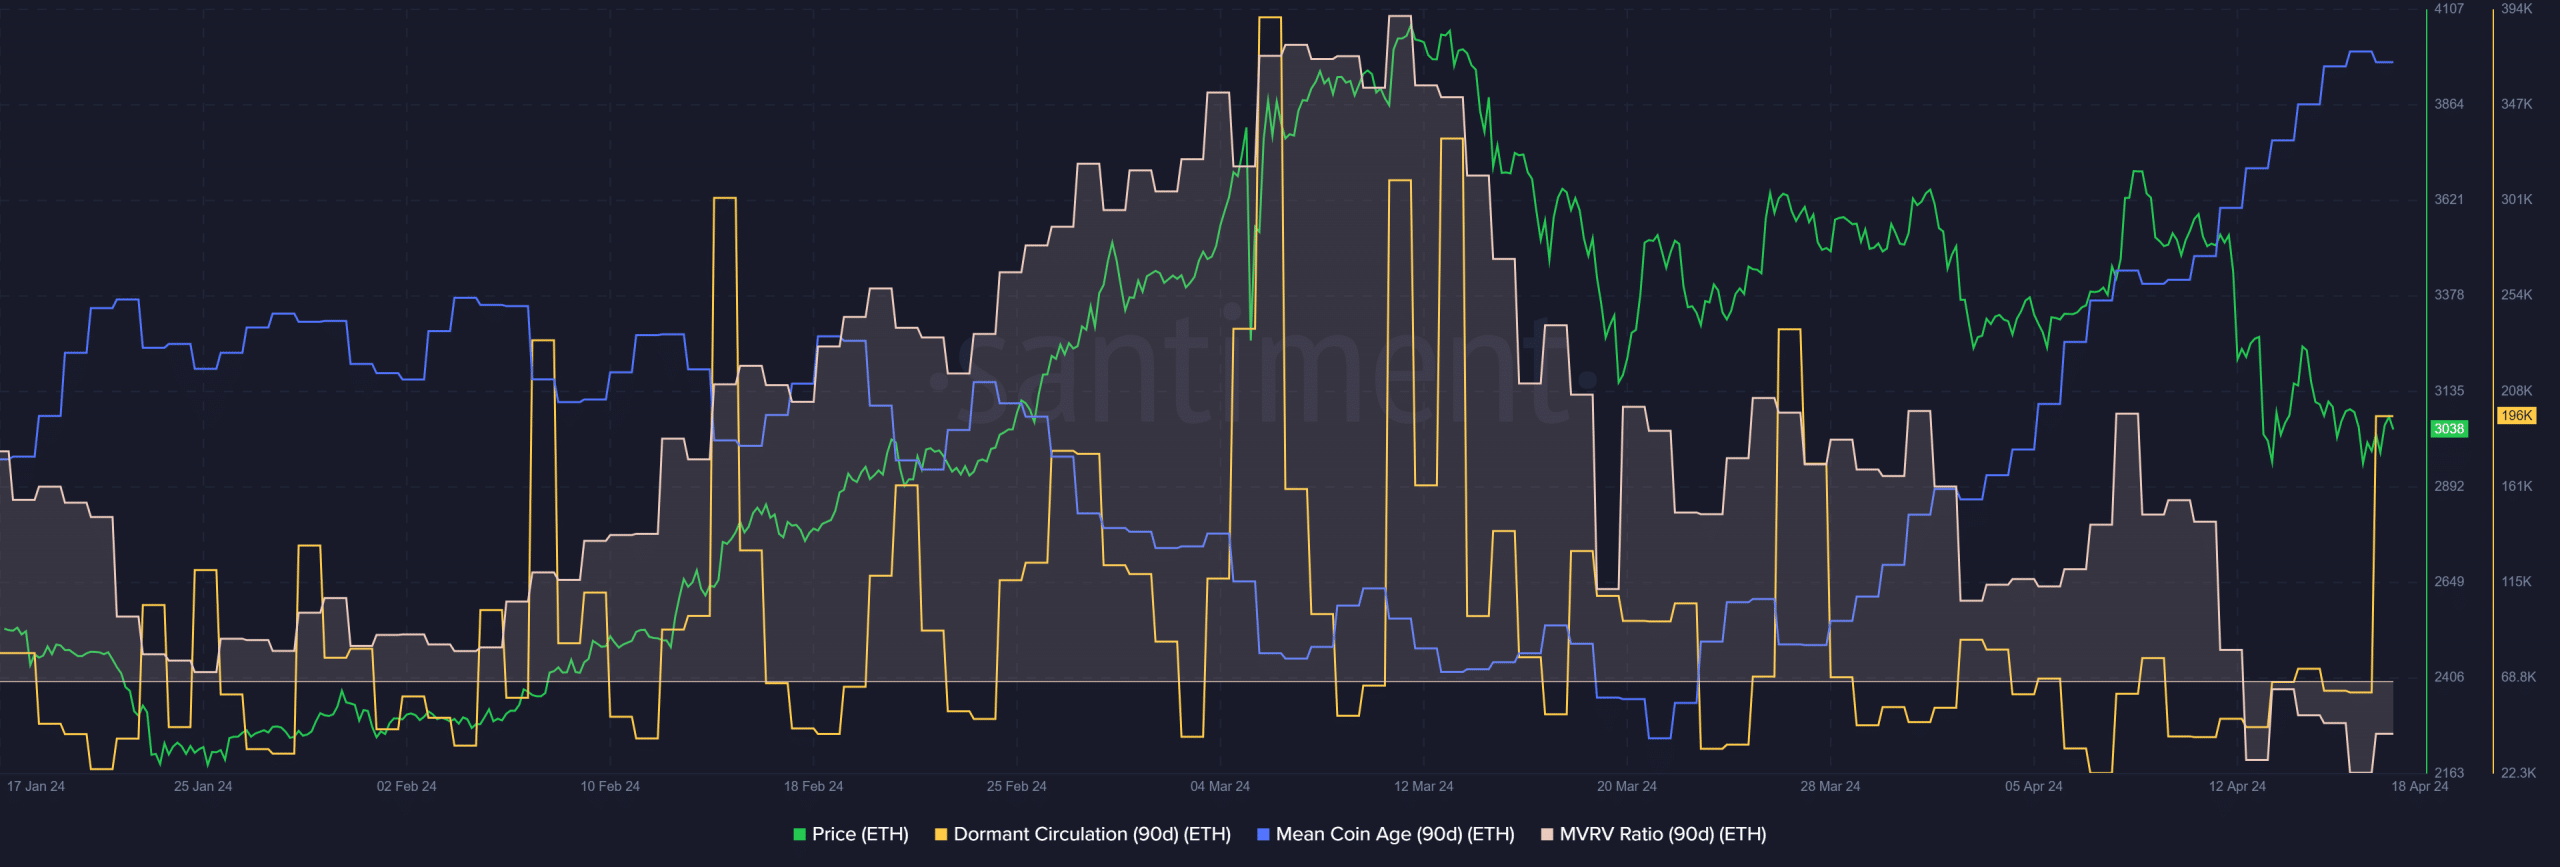Image resolution: width=2560 pixels, height=867 pixels.
Task: Click the 28 Mar 24 date label
Action: [x=1831, y=786]
